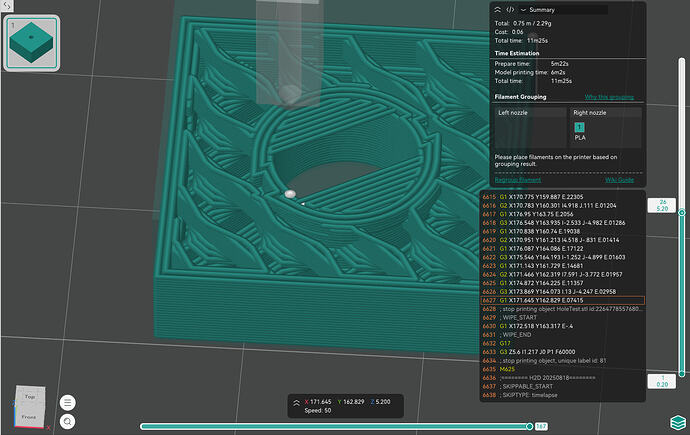Select G-code line 6635 M625

[x=562, y=369]
